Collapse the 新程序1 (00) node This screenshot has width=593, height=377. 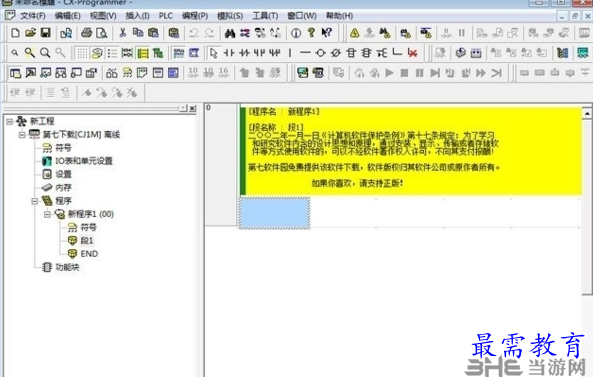tap(47, 214)
